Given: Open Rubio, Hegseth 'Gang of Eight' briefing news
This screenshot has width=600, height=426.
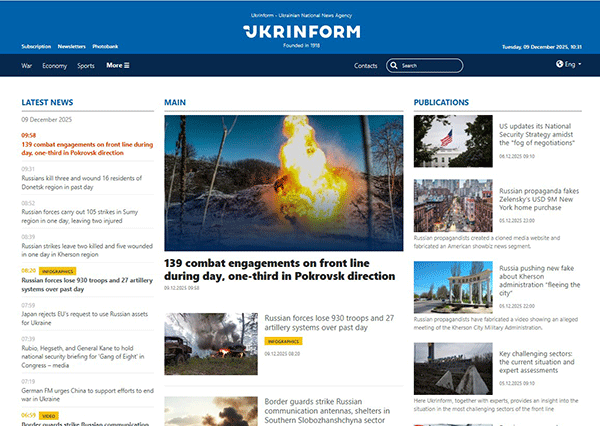Looking at the screenshot, I should 83,356.
